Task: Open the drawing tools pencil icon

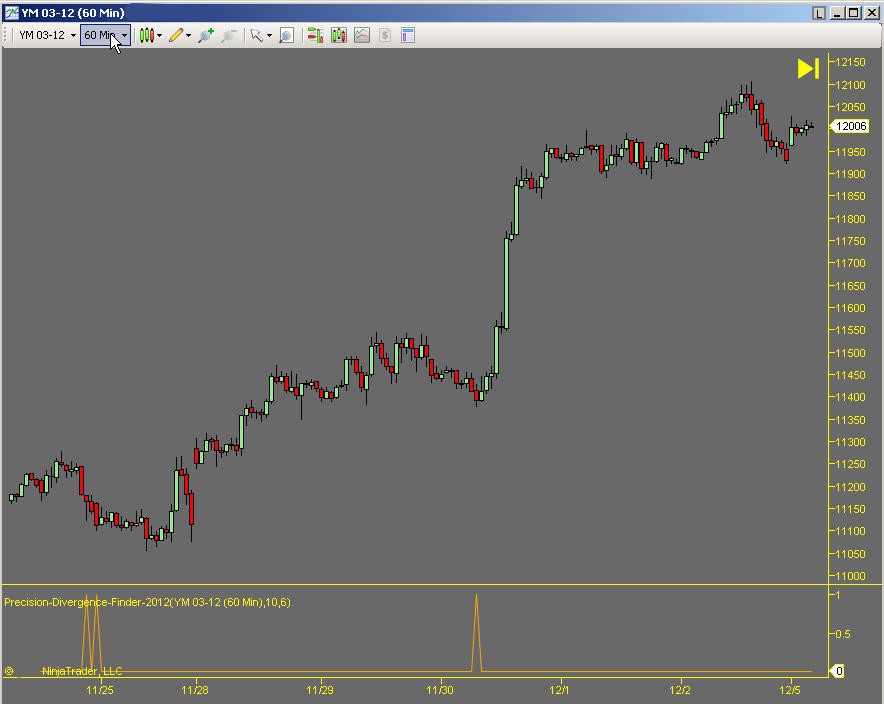Action: point(176,35)
